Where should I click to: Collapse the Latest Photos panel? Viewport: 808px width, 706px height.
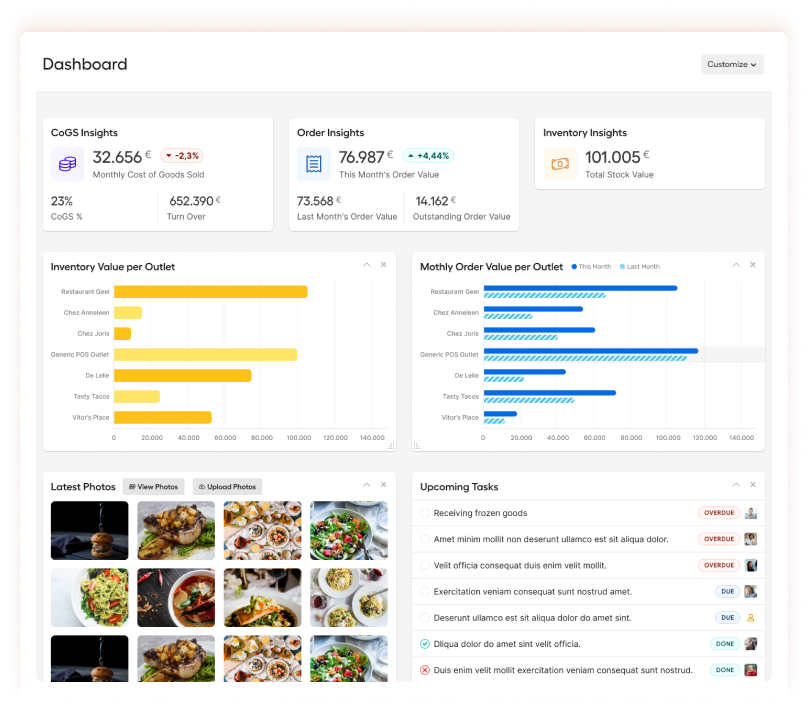(x=366, y=484)
